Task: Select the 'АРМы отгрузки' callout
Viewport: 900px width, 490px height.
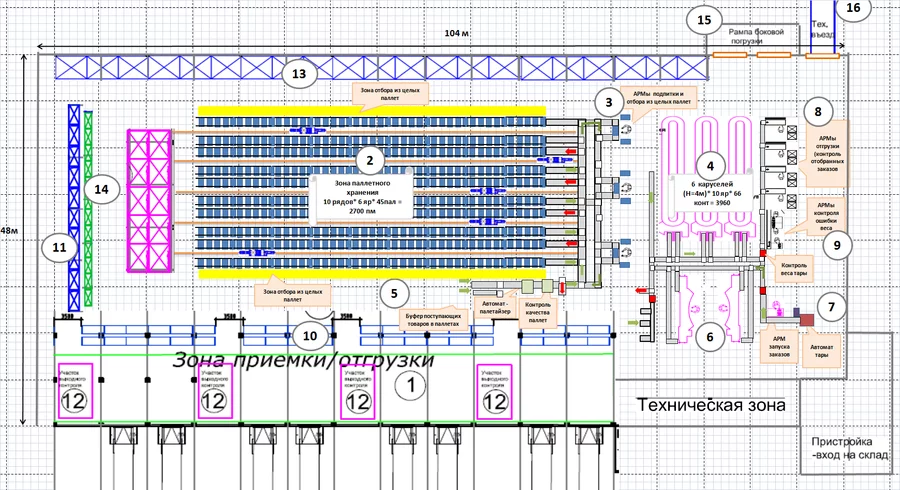Action: pos(827,153)
